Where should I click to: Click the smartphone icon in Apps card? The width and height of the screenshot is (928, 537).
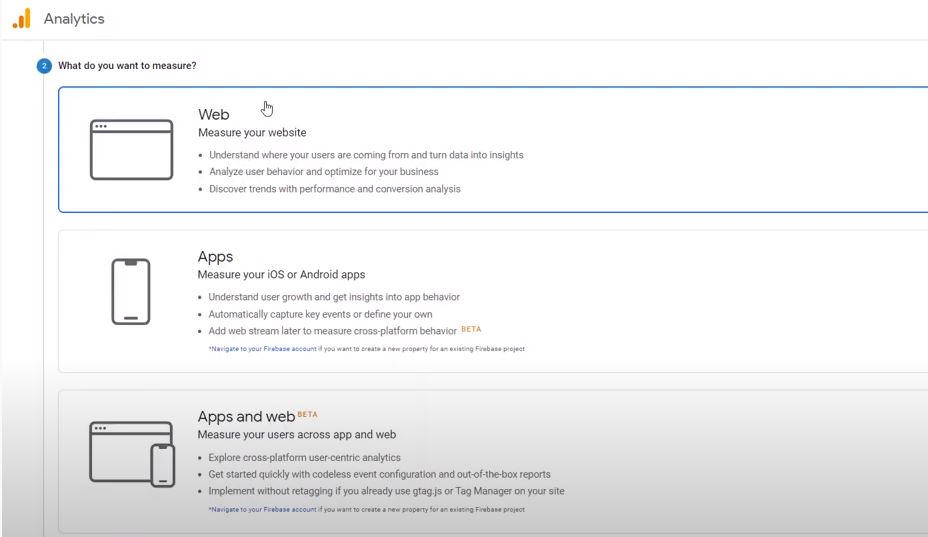(131, 291)
